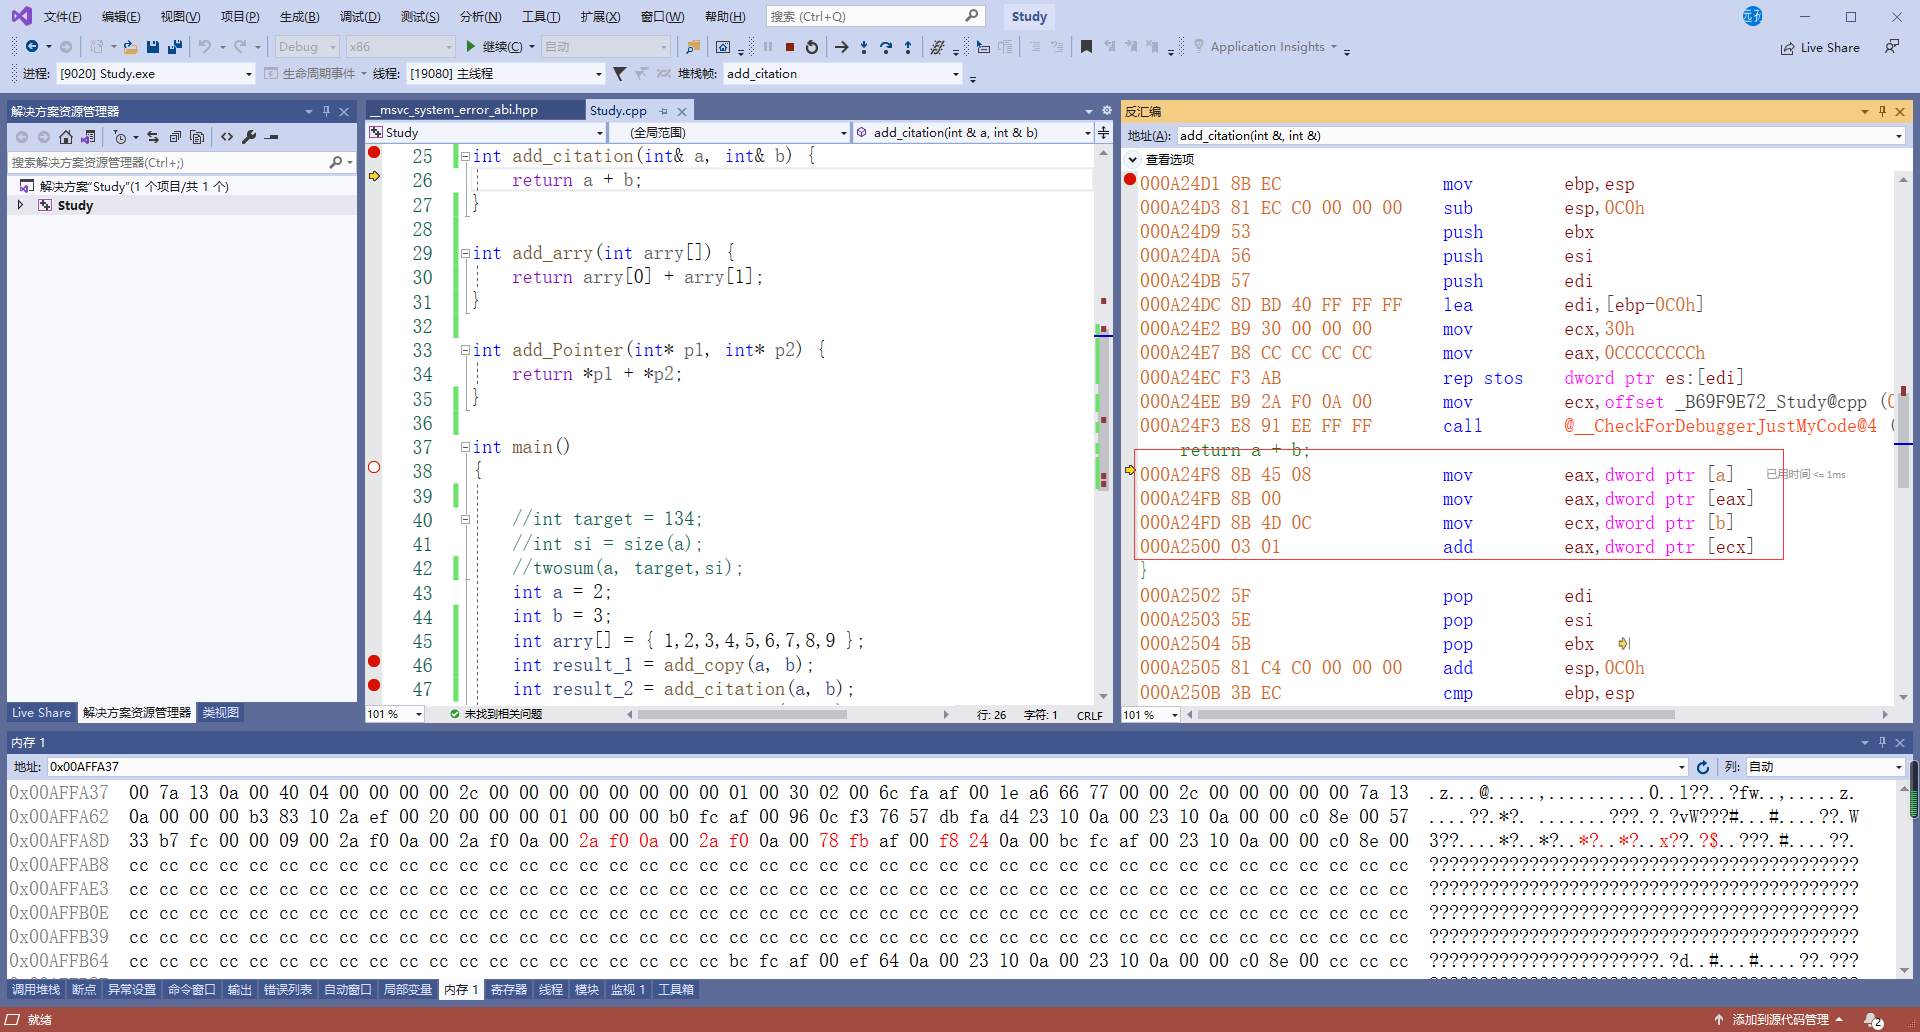Open the 进程 Study.exe dropdown
1920x1032 pixels.
(249, 74)
